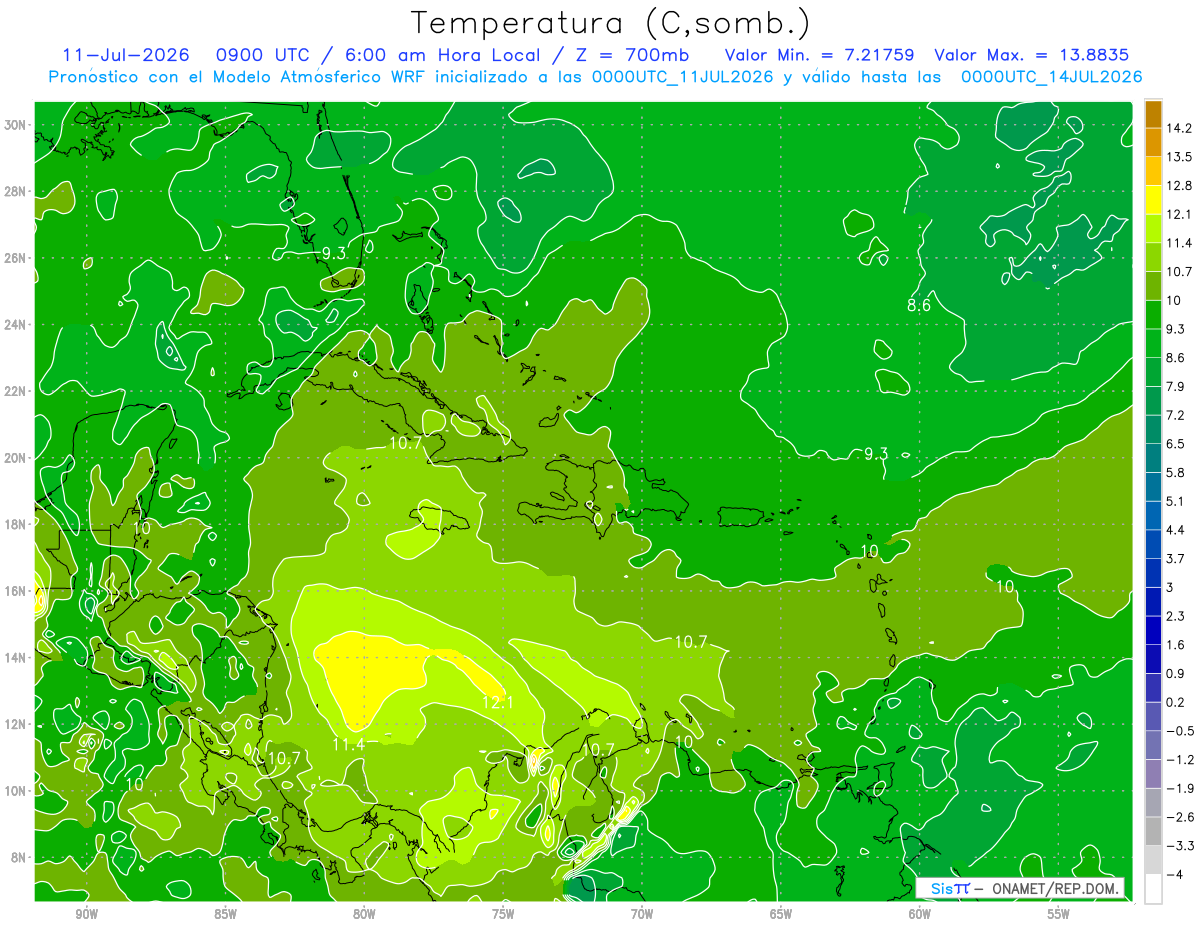Click the '8.6' contour label on the map
Image resolution: width=1200 pixels, height=927 pixels.
coord(919,306)
